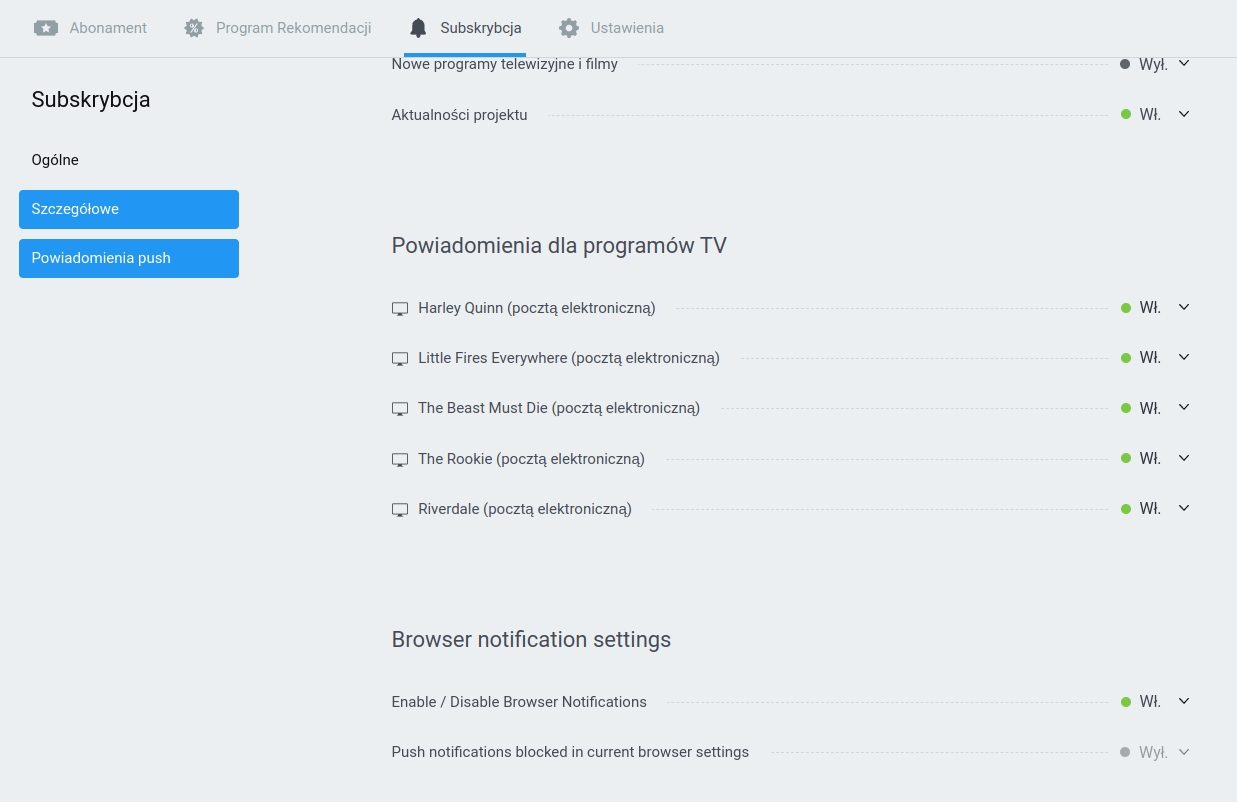Click the Abonament ticket icon
1237x802 pixels.
point(46,28)
